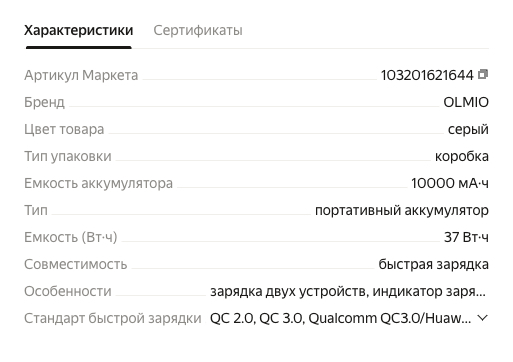Click the 37 Вт·ч value
The image size is (513, 362).
click(x=466, y=237)
